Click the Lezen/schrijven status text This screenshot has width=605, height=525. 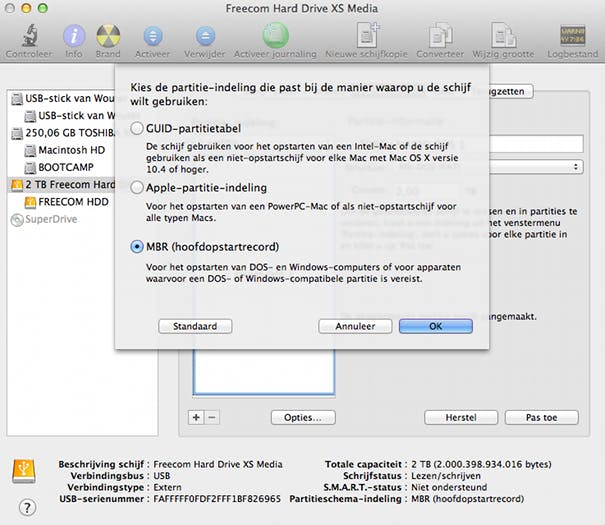click(446, 476)
